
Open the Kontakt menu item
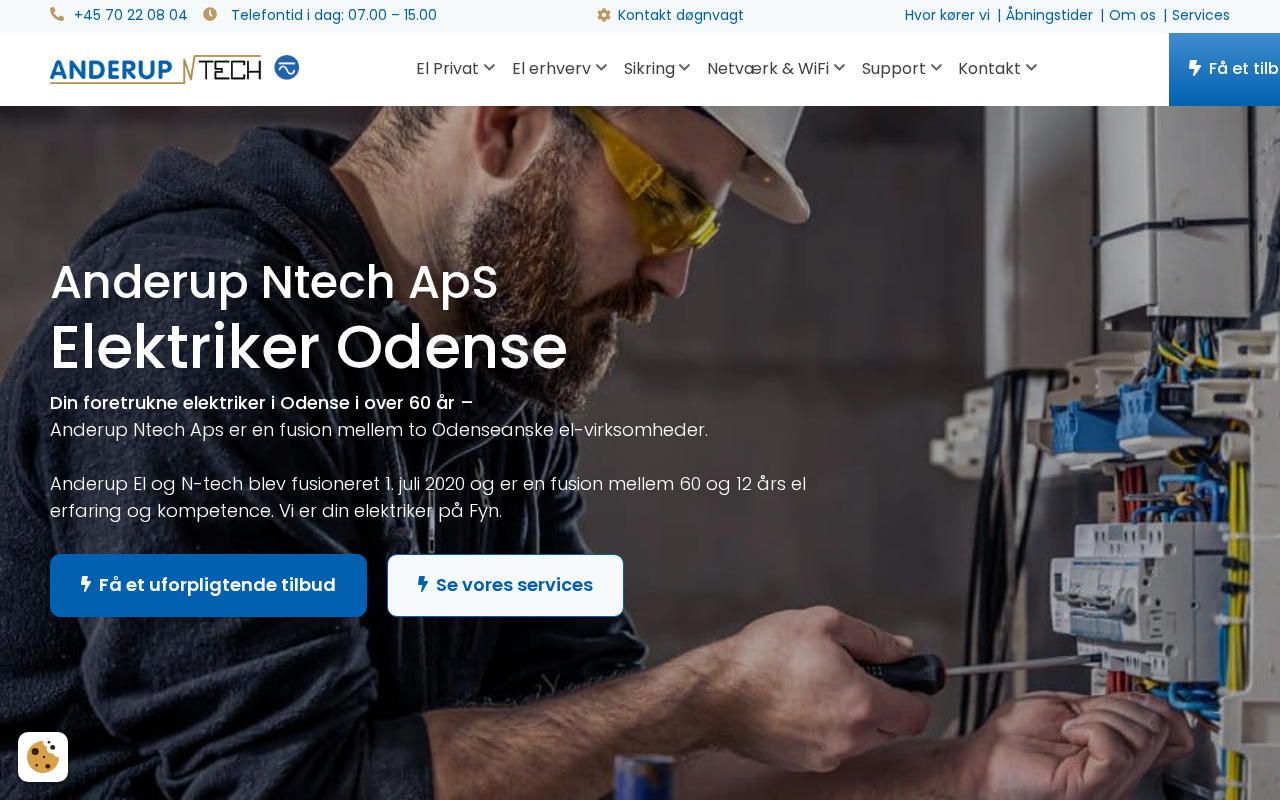(997, 68)
